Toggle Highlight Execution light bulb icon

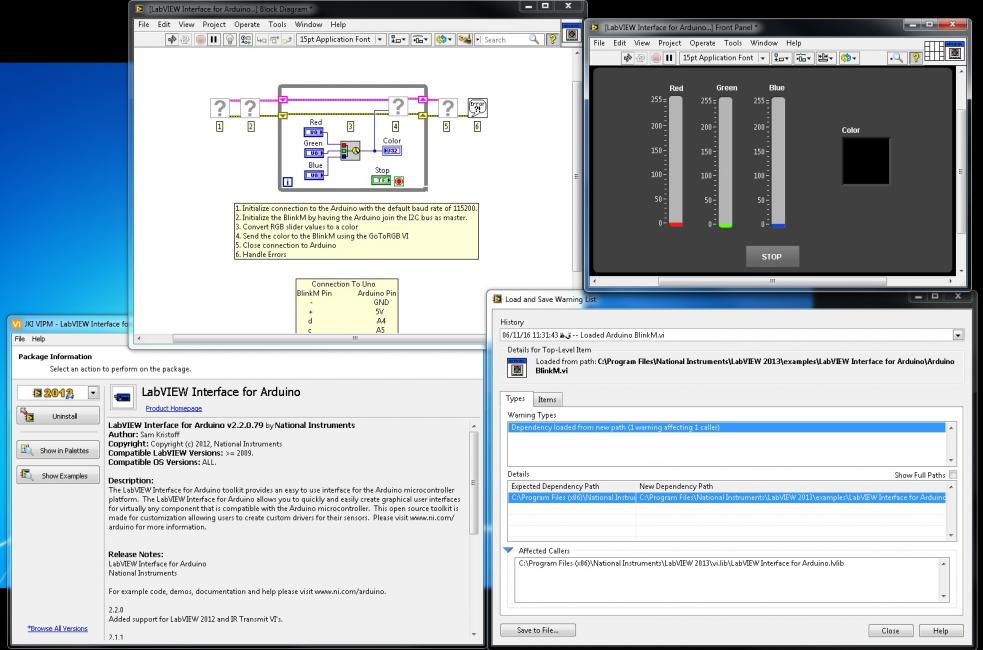point(229,40)
